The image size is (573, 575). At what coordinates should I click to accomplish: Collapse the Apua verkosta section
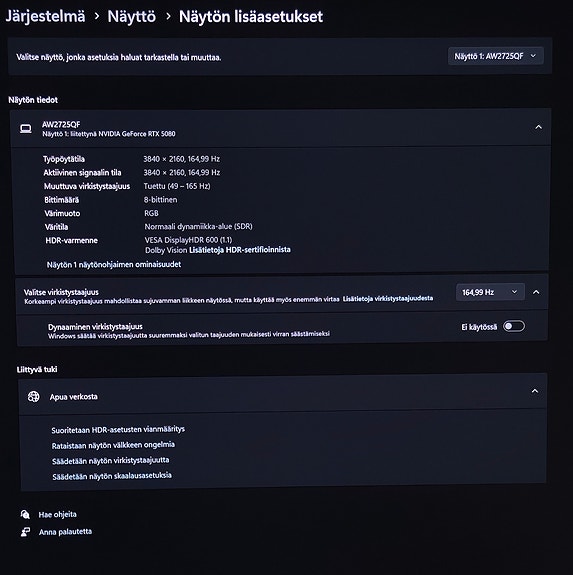pyautogui.click(x=535, y=391)
